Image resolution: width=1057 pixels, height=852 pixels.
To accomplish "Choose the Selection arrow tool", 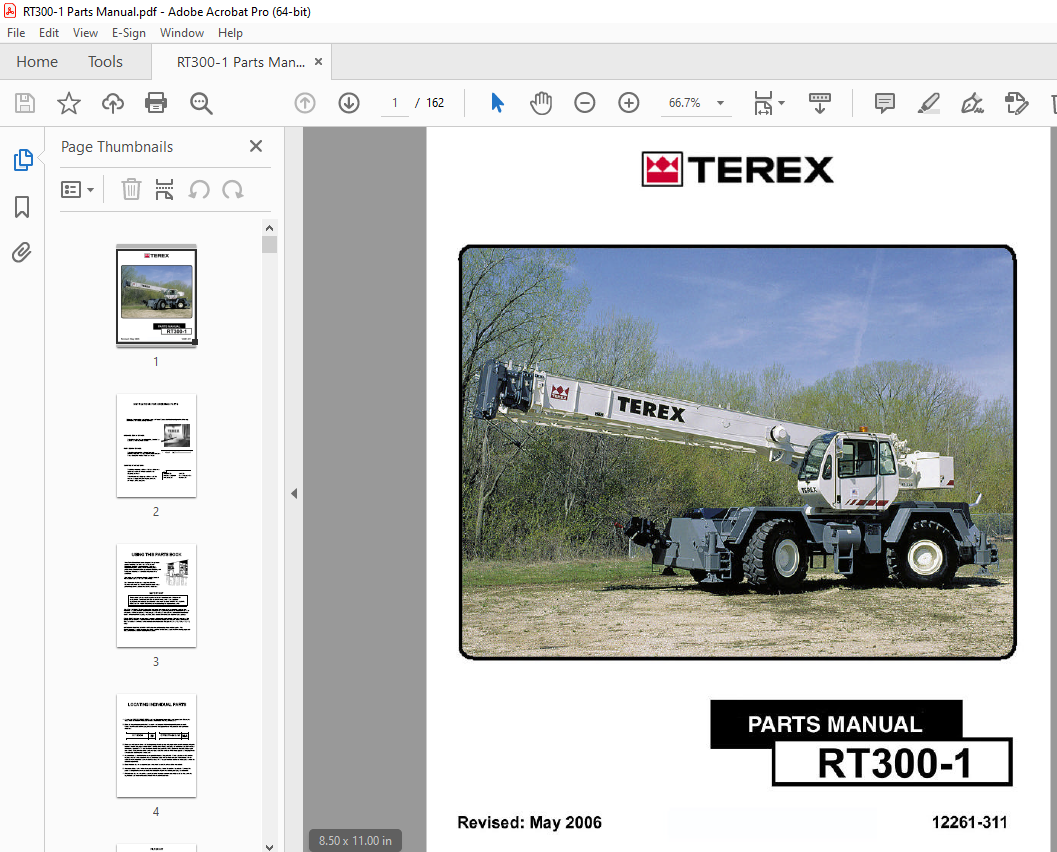I will tap(497, 103).
